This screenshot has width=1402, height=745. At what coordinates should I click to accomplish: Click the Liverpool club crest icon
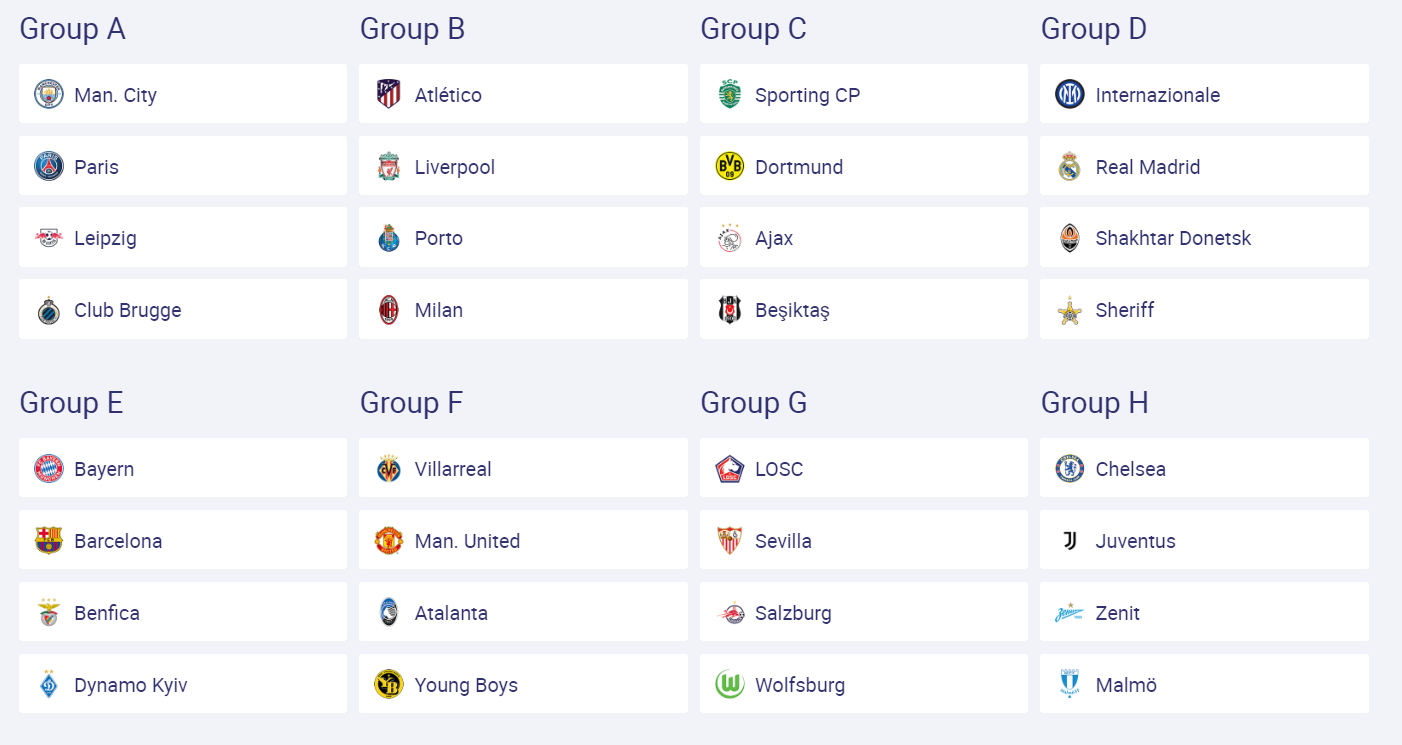click(x=389, y=167)
